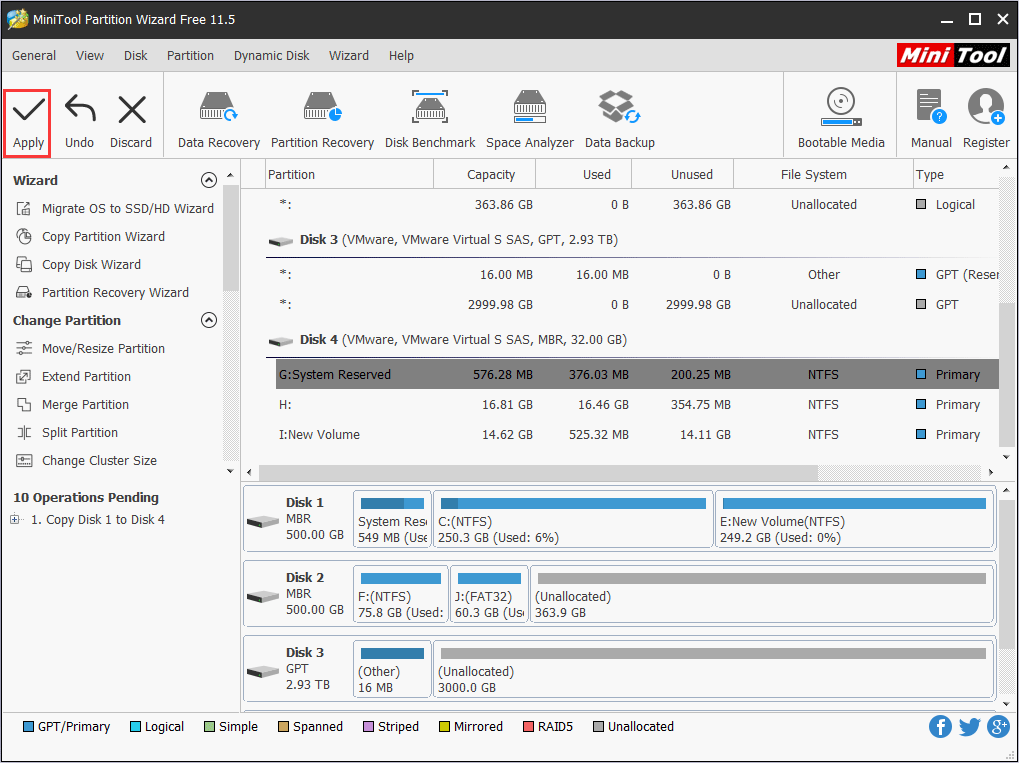
Task: Open the Disk menu
Action: click(x=136, y=56)
